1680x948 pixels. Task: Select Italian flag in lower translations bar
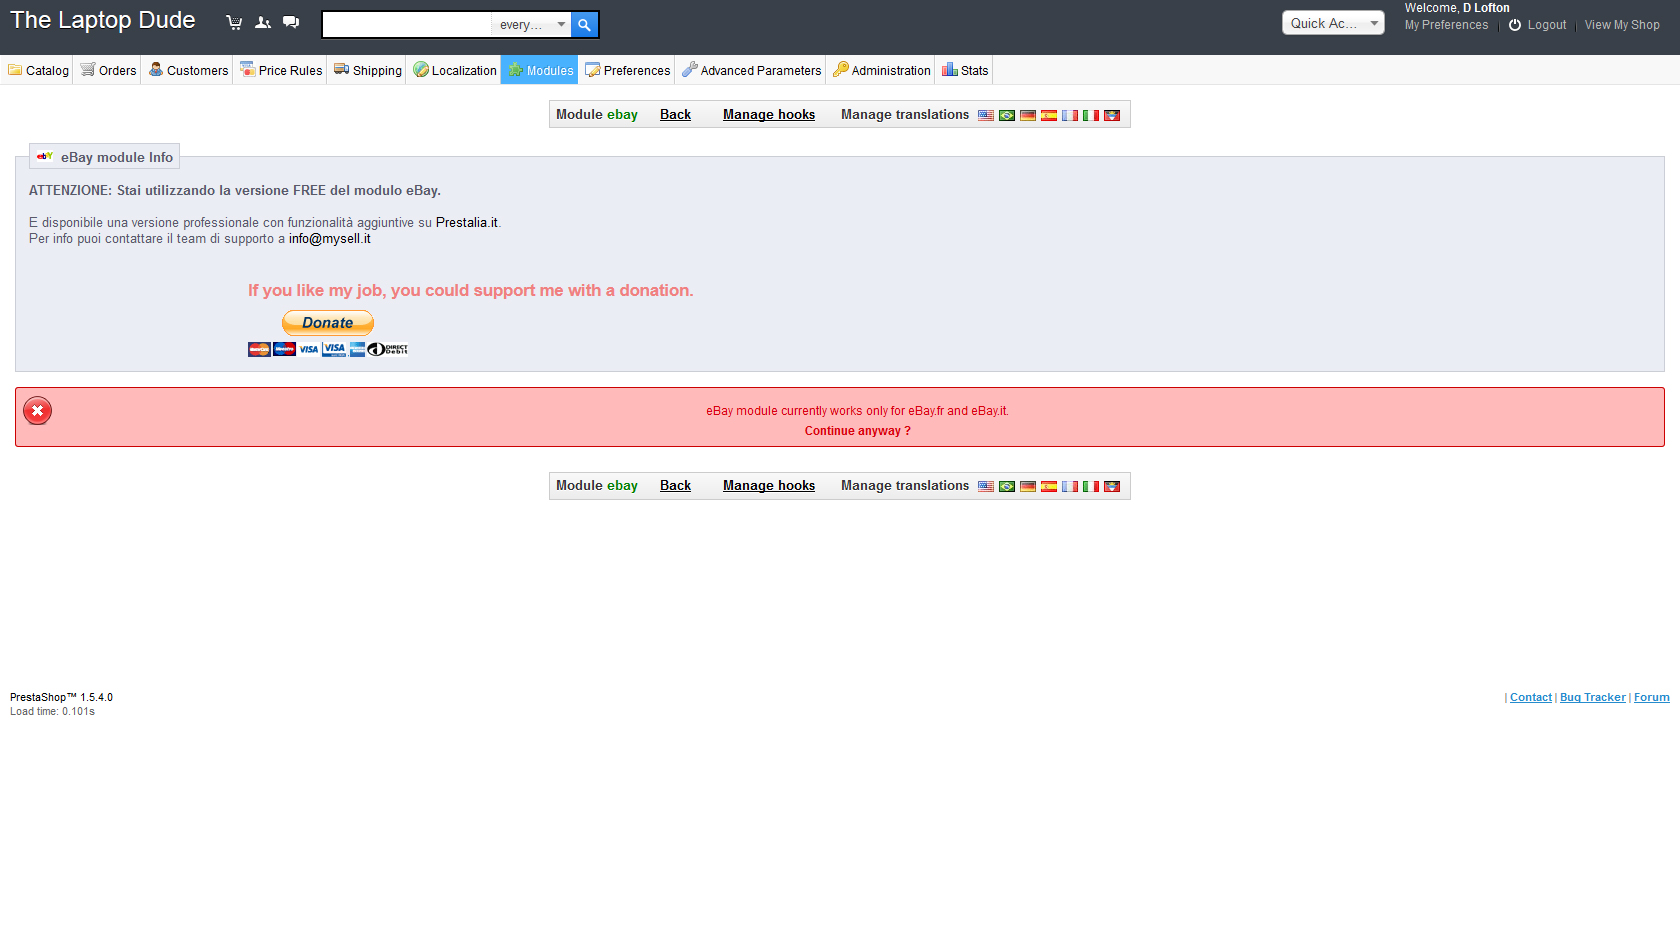click(1091, 487)
